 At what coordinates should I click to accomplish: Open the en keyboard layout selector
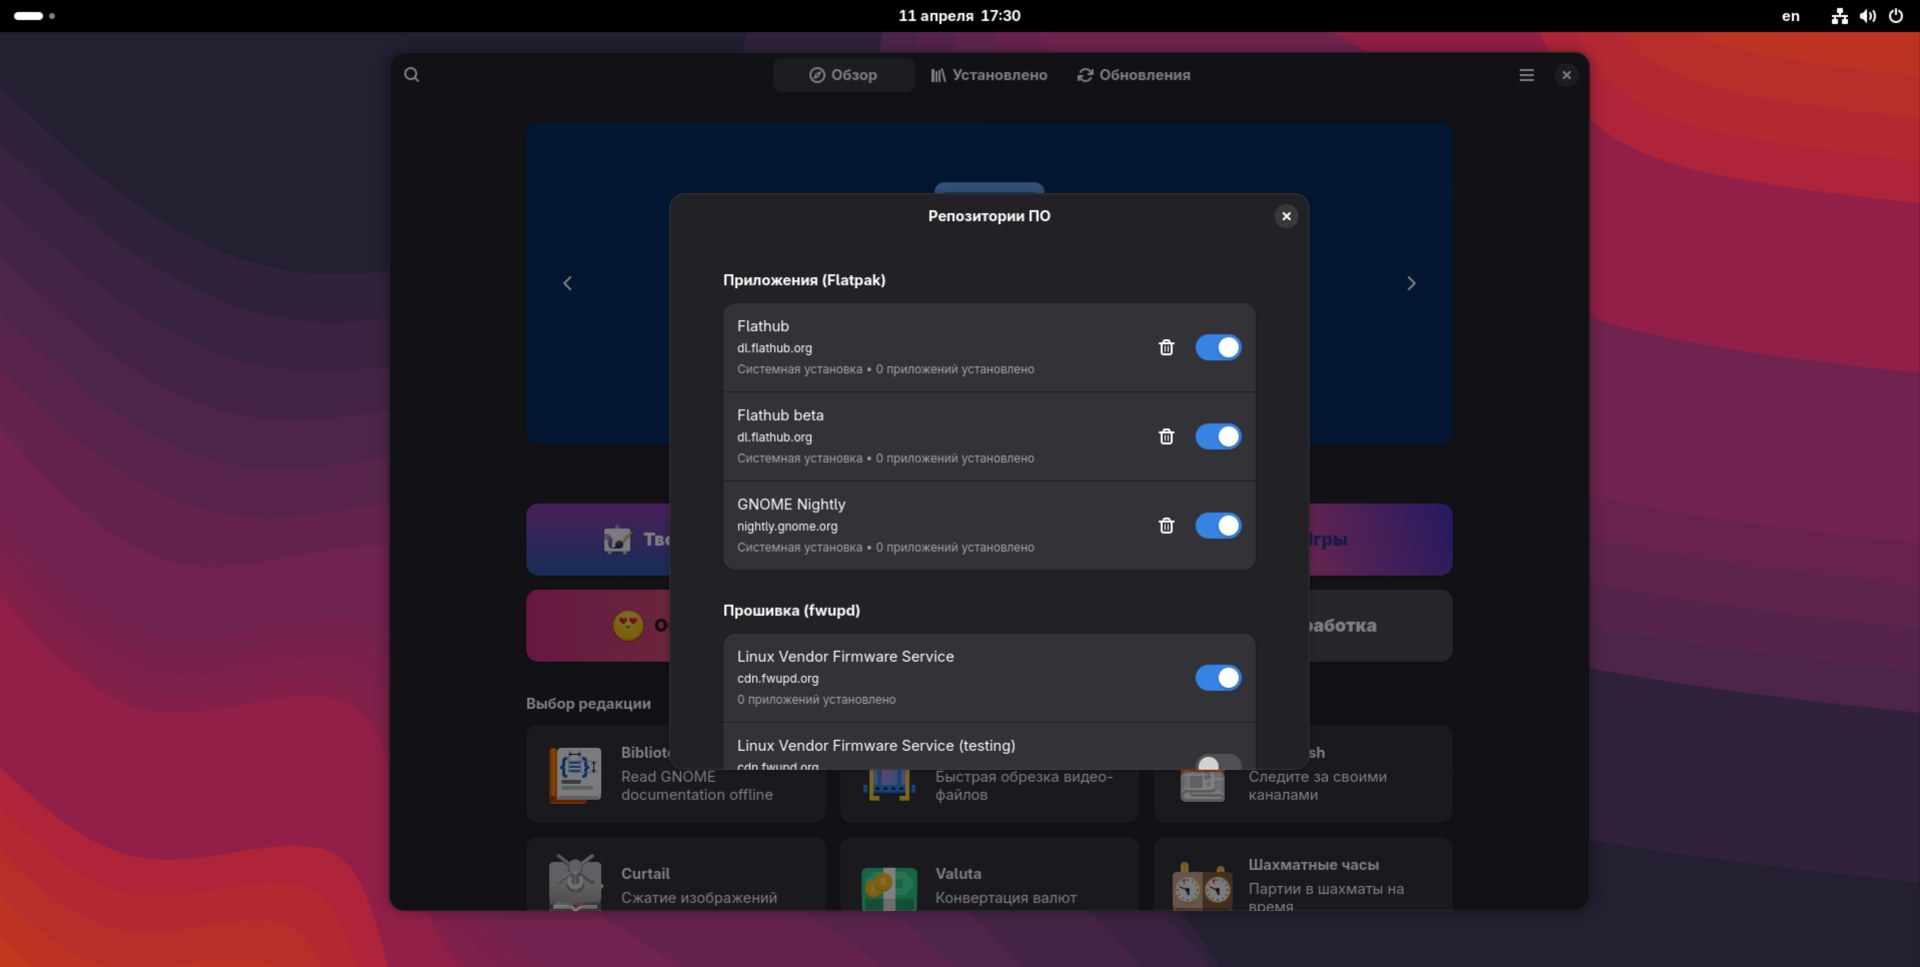coord(1790,16)
